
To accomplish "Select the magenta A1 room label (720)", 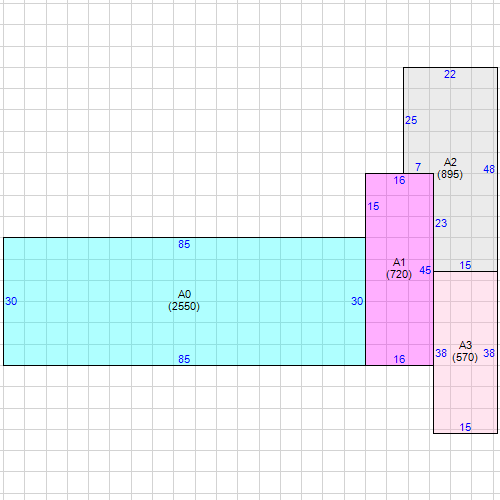I will tap(399, 268).
